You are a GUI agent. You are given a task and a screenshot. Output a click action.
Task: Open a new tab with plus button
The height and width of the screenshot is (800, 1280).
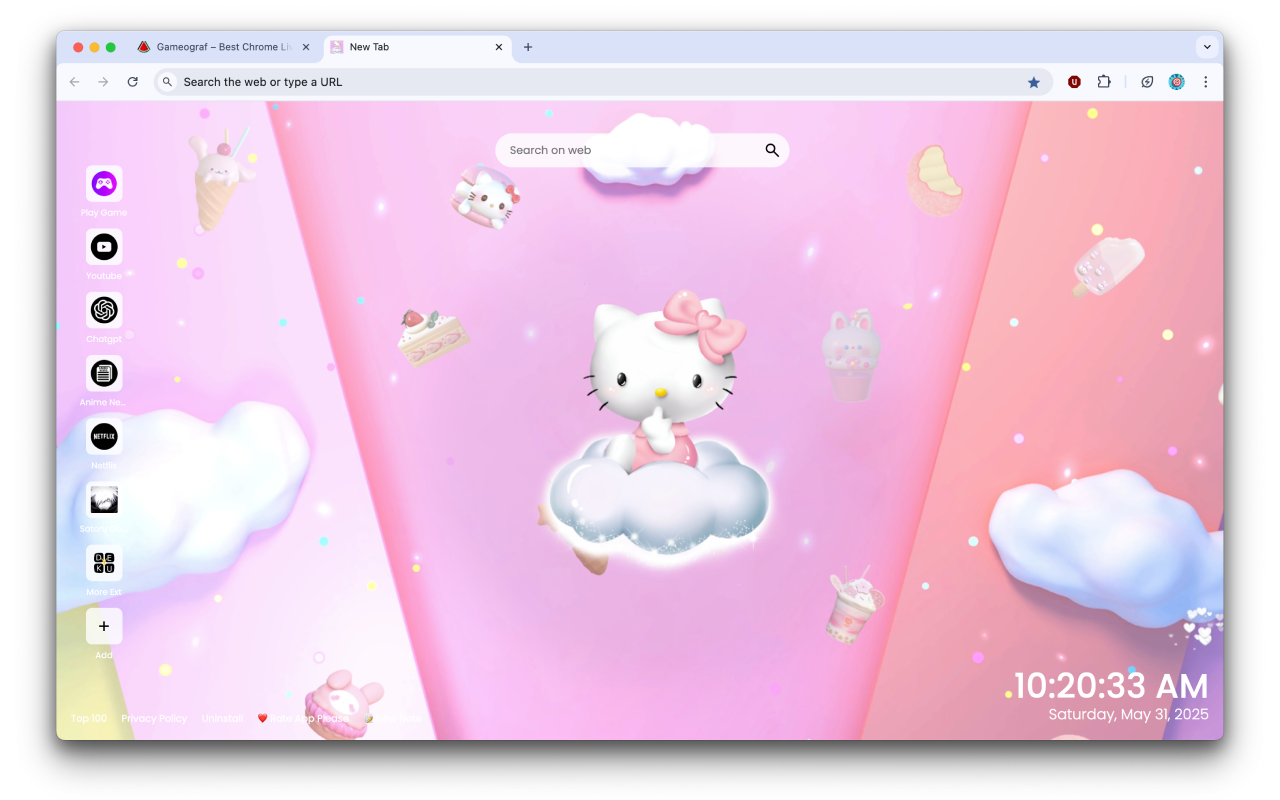(528, 47)
